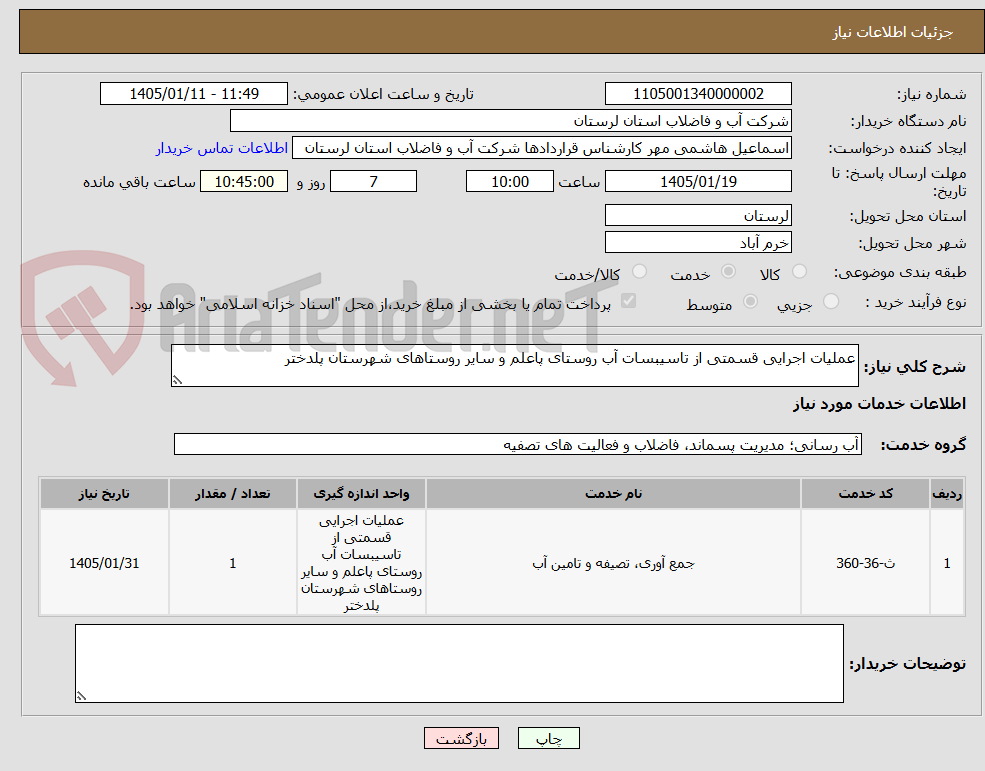Click the واحد اندازه گیری column header

coord(361,493)
